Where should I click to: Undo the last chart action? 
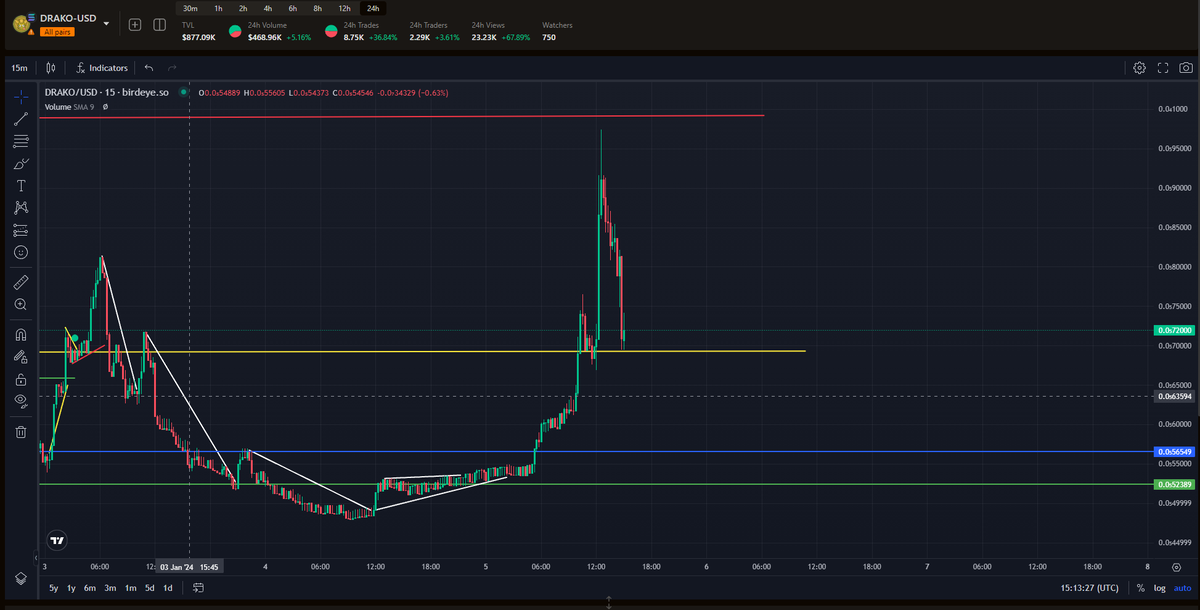(x=149, y=68)
